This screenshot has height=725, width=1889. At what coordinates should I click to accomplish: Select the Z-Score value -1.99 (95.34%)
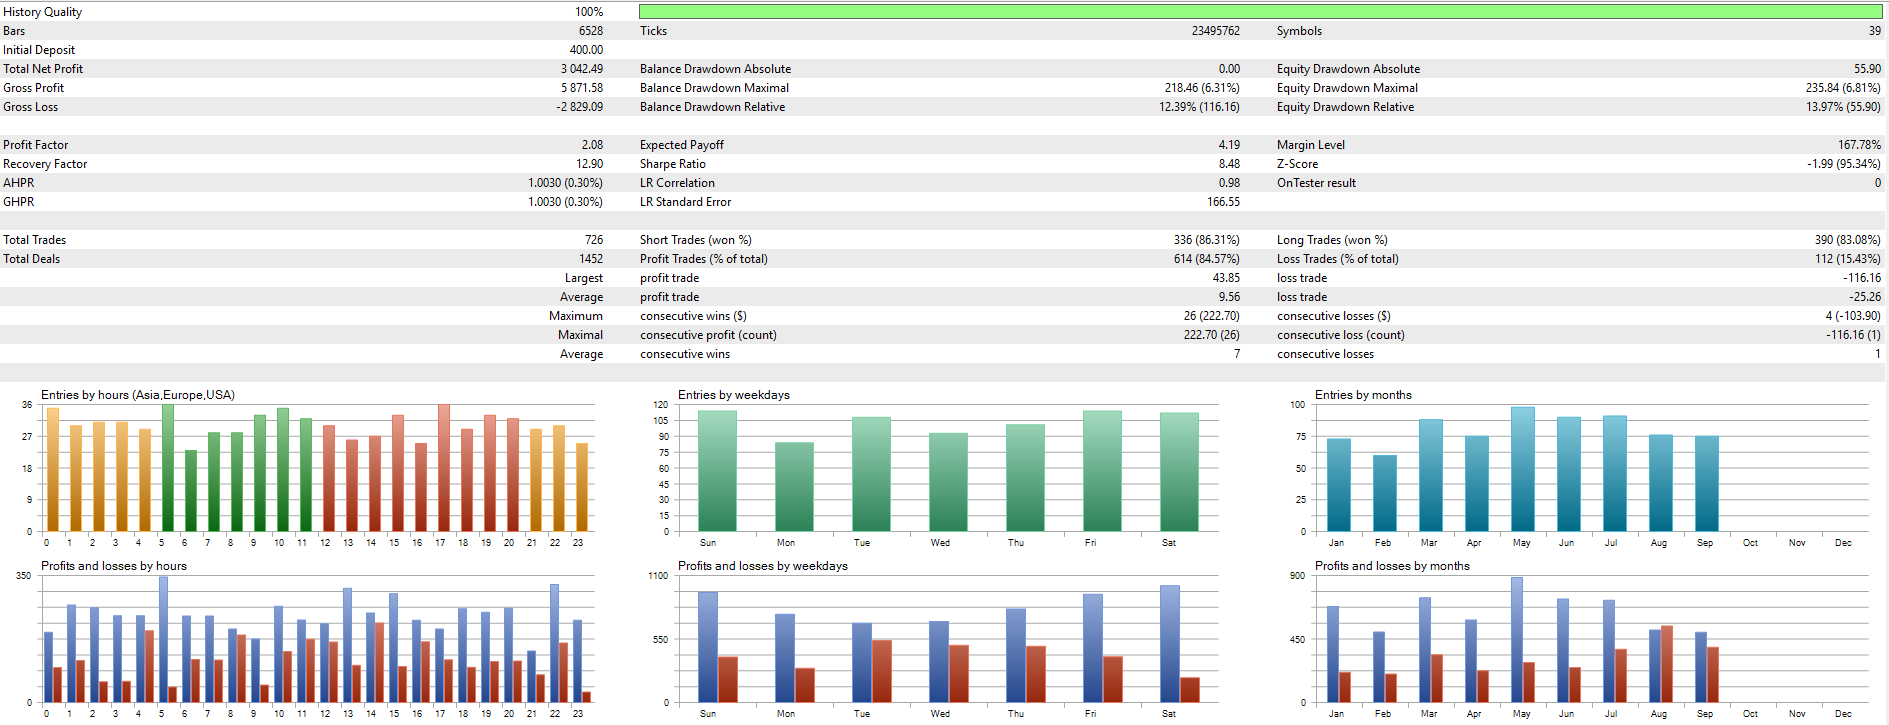pyautogui.click(x=1843, y=164)
